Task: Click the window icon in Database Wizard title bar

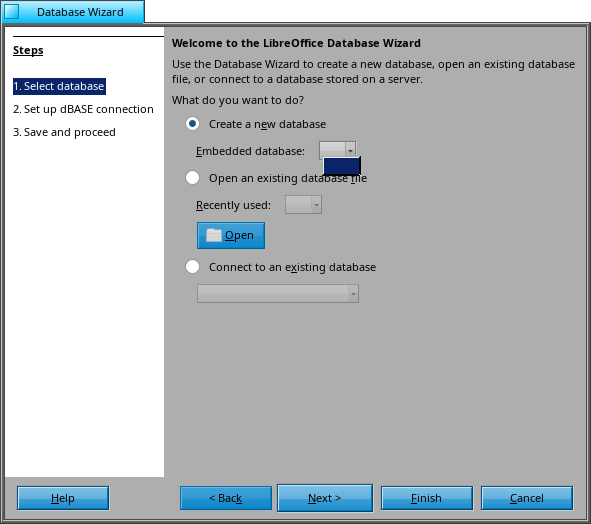Action: [x=11, y=11]
